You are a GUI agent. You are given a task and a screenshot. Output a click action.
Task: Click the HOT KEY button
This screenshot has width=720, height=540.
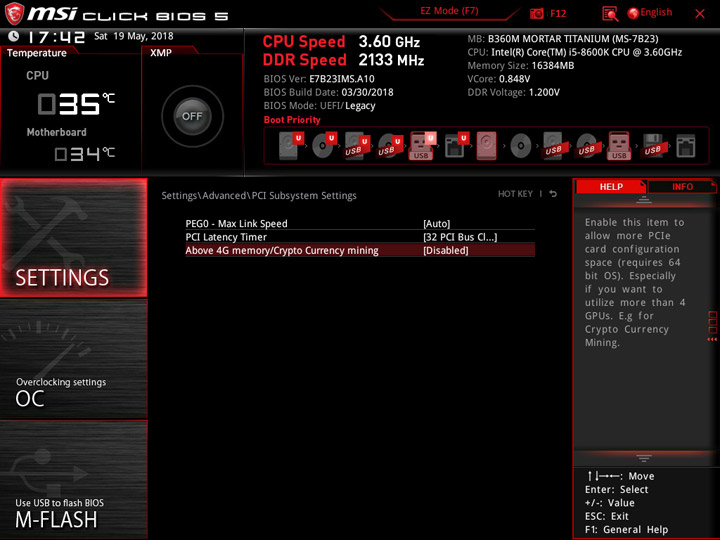[515, 194]
